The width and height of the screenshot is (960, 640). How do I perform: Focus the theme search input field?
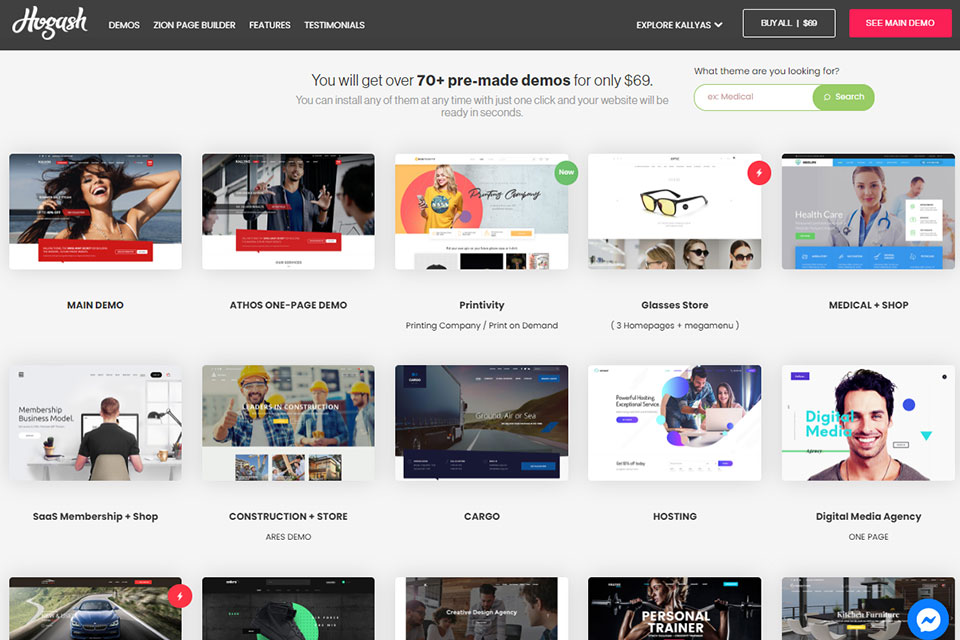(x=754, y=97)
